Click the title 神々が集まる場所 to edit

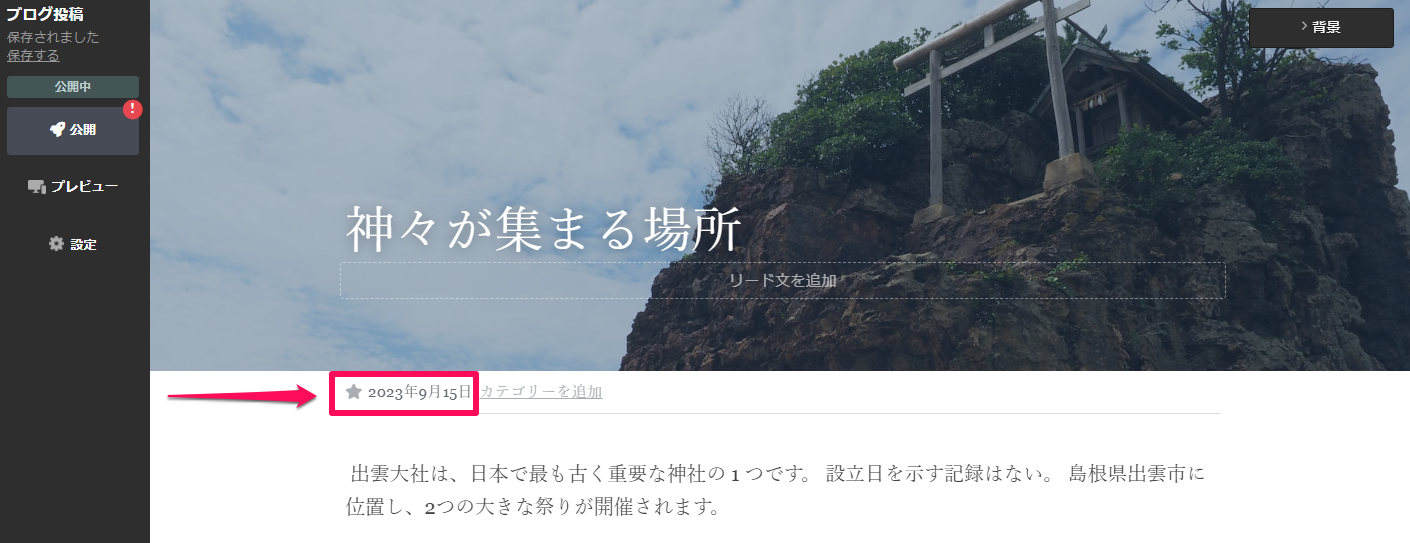tap(544, 230)
